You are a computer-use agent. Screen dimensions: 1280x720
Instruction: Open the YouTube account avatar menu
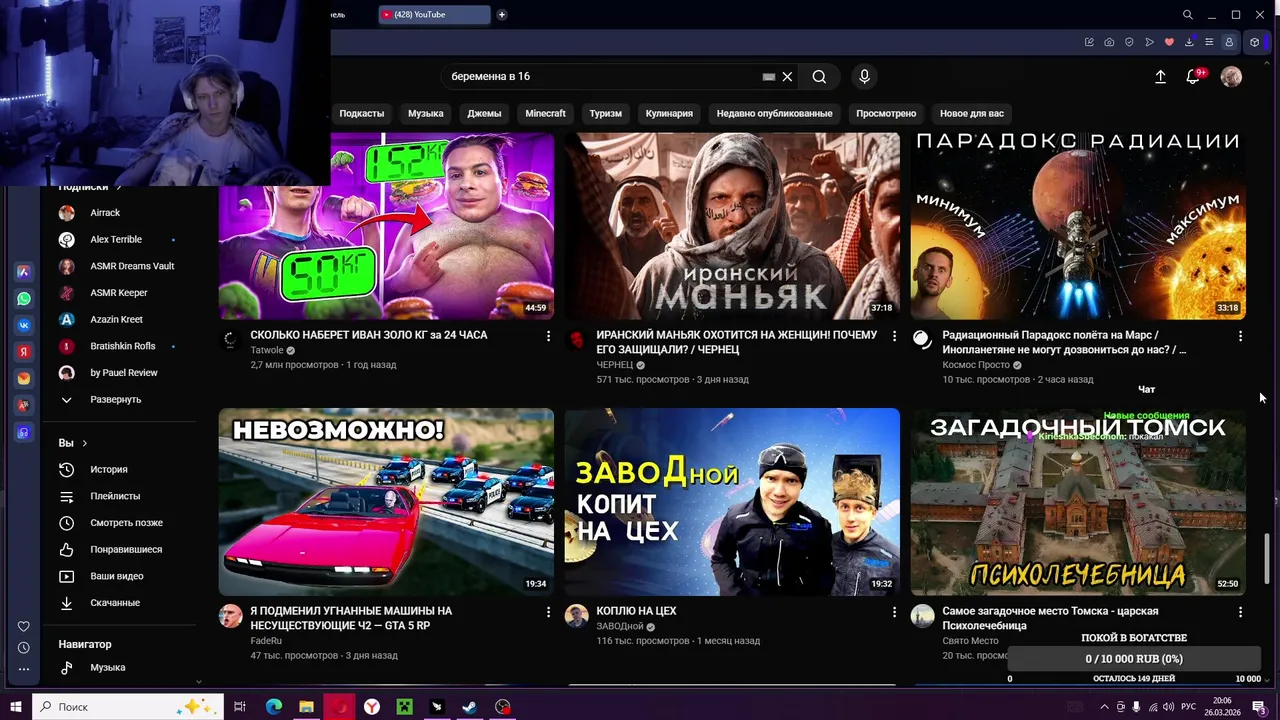1231,76
